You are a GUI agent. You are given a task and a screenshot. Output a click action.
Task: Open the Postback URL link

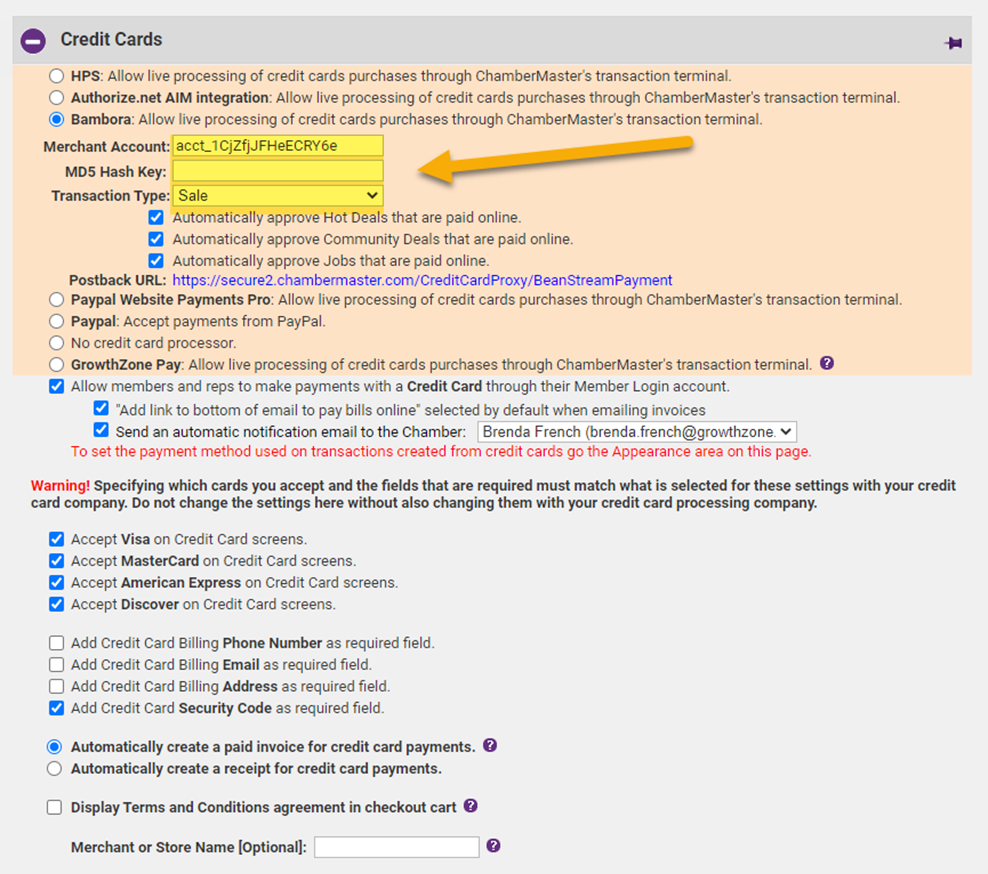click(x=422, y=280)
